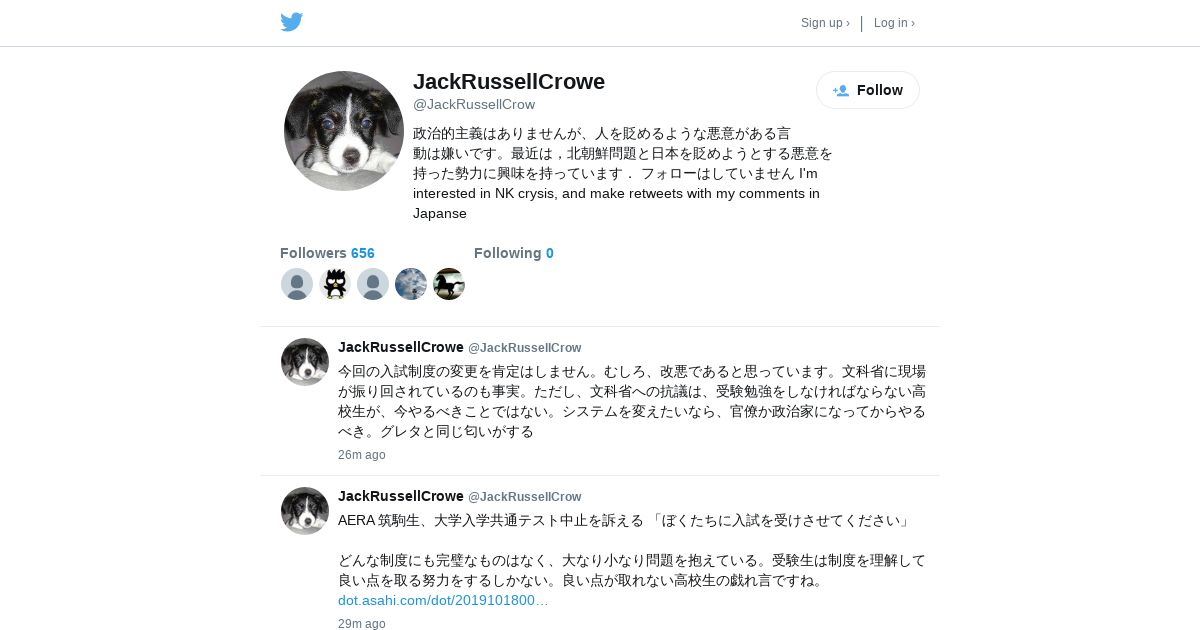Click the first tweet's puppy avatar

coord(305,362)
